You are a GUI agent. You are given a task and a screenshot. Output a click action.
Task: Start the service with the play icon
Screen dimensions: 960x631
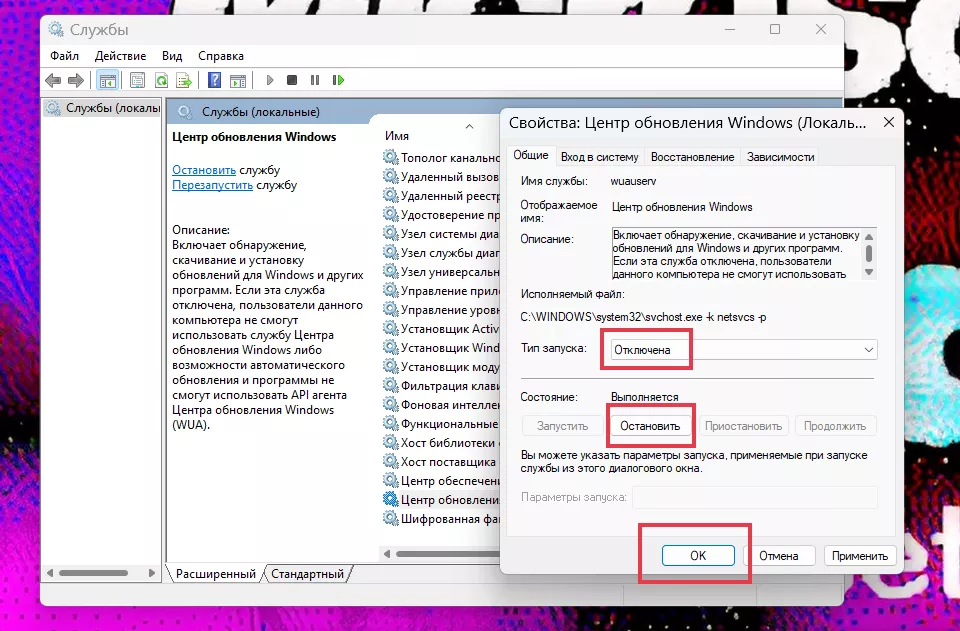pos(269,80)
